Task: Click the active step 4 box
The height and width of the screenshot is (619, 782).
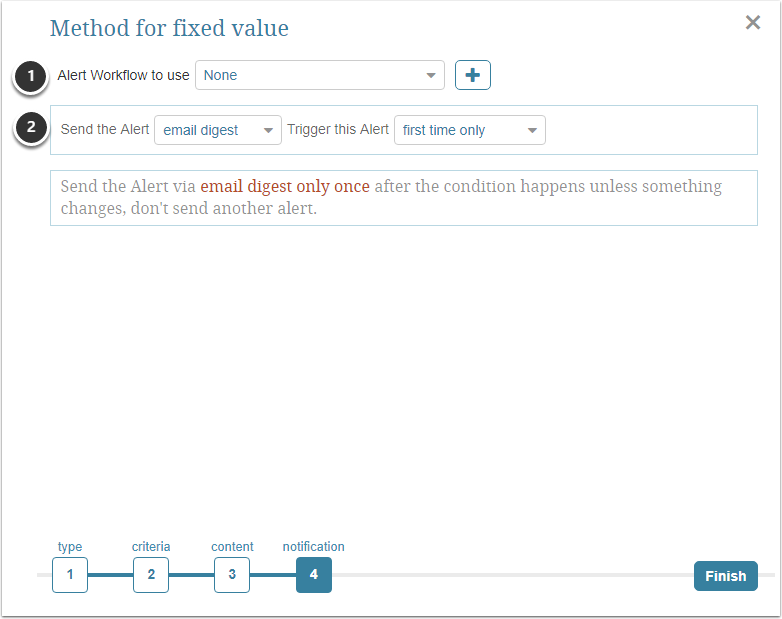Action: [313, 575]
